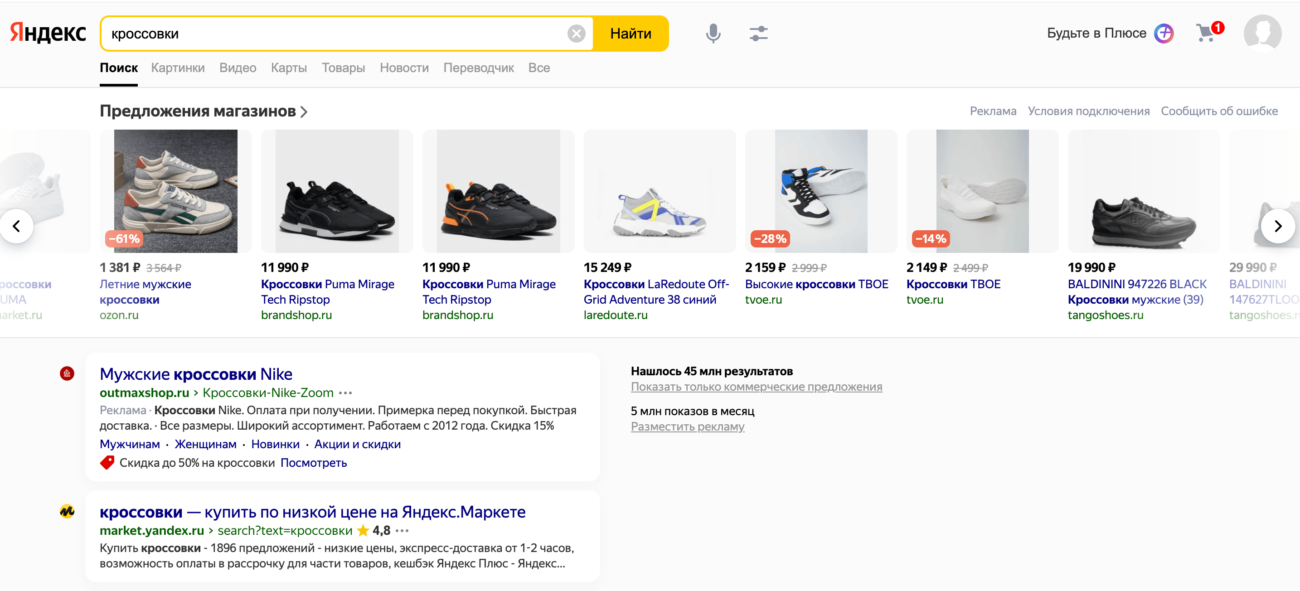
Task: Open the LaRedoute Off-Grid Adventure sneaker thumbnail
Action: (659, 191)
